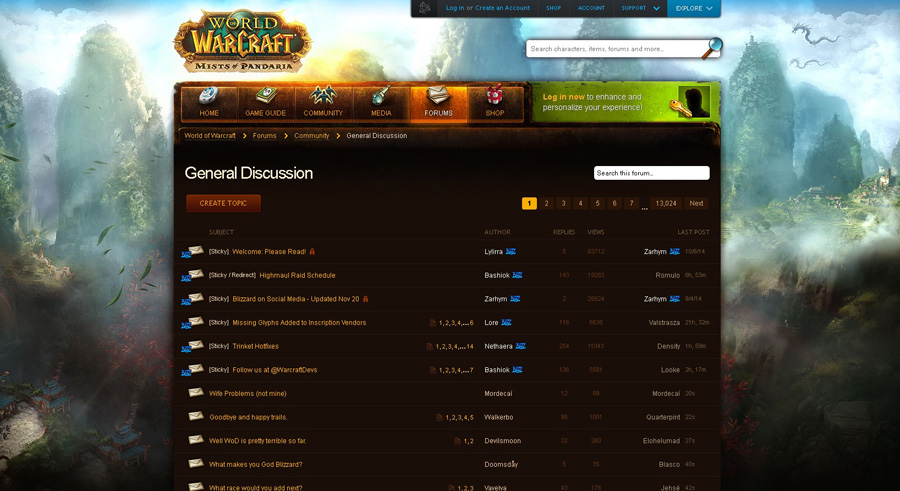Click Community breadcrumb link
900x491 pixels.
312,136
